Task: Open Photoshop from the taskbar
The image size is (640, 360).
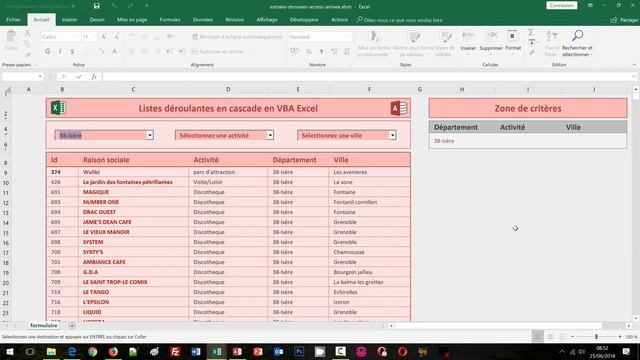Action: coord(299,351)
